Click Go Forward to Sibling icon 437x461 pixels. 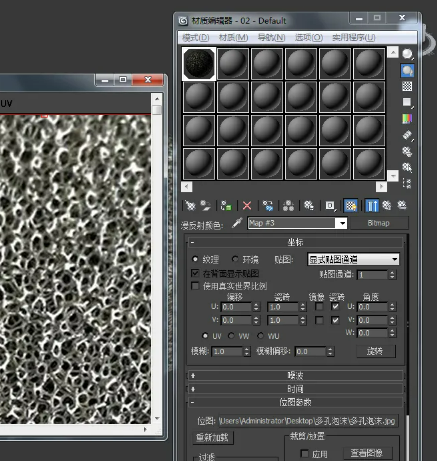point(402,206)
